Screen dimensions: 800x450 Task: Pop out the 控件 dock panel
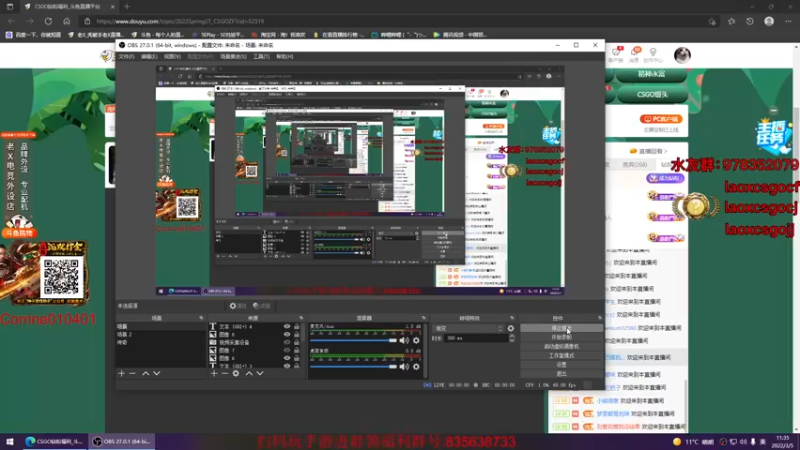coord(600,318)
